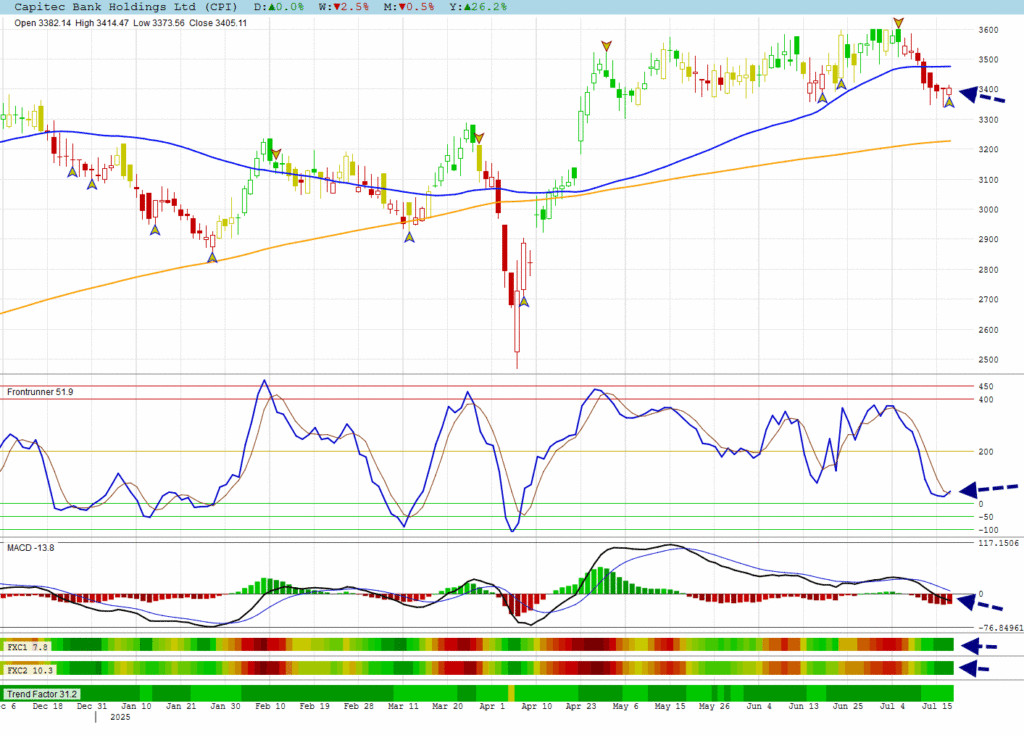This screenshot has height=735, width=1024.
Task: Click the Jun 13 date label
Action: tap(804, 706)
